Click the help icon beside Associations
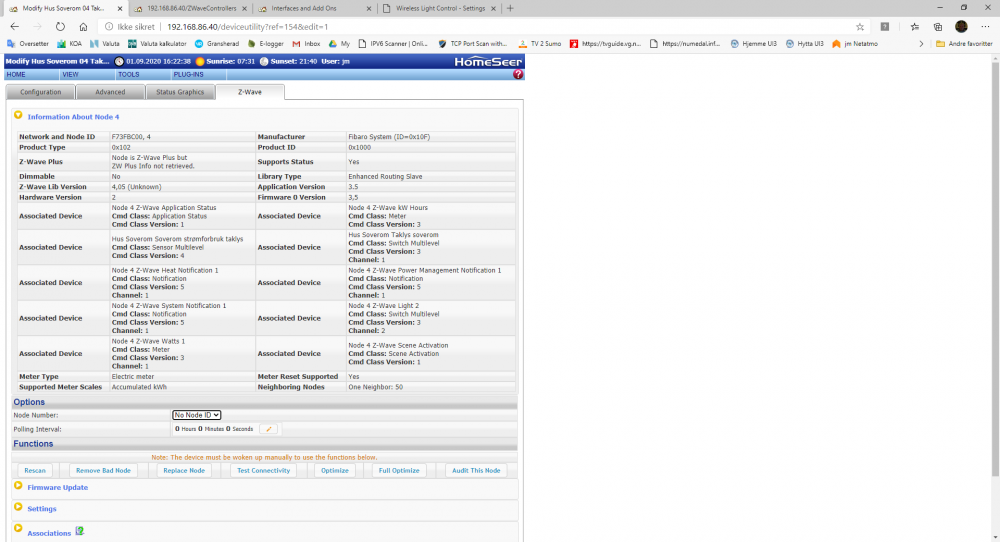Screen dimensions: 1000x542 coord(80,531)
